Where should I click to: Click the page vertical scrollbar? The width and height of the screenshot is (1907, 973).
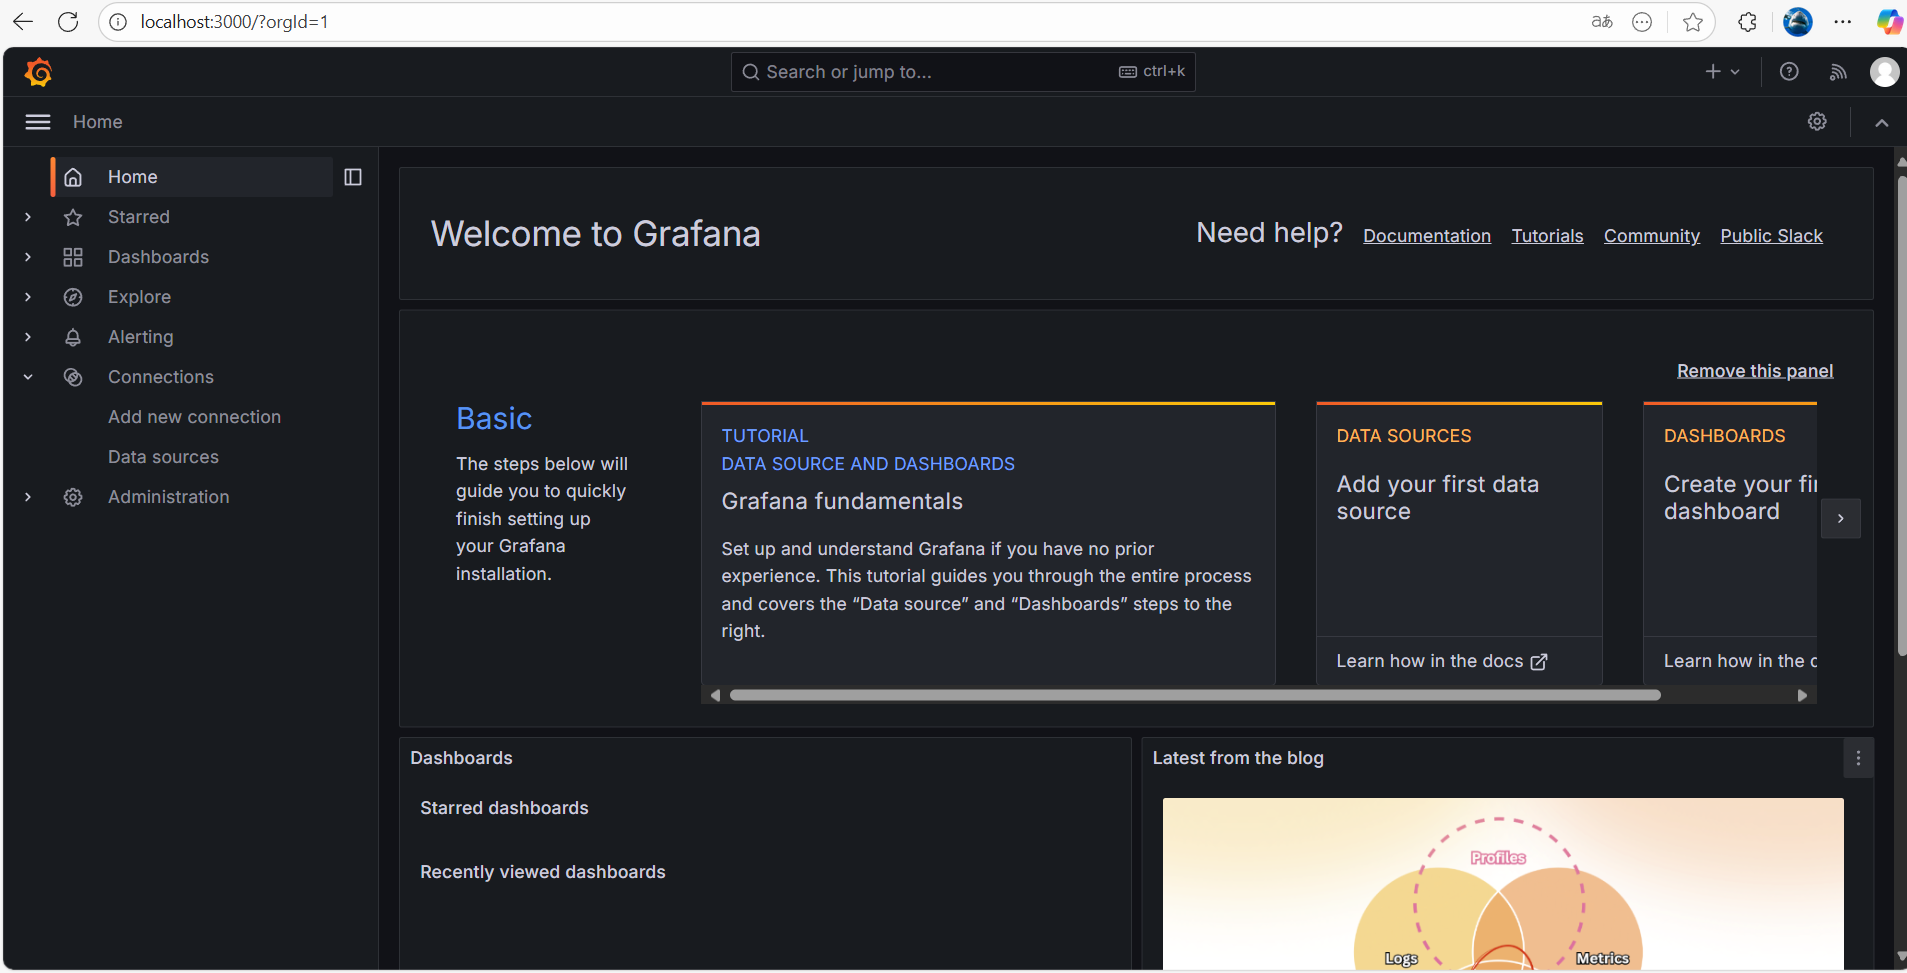(x=1901, y=415)
